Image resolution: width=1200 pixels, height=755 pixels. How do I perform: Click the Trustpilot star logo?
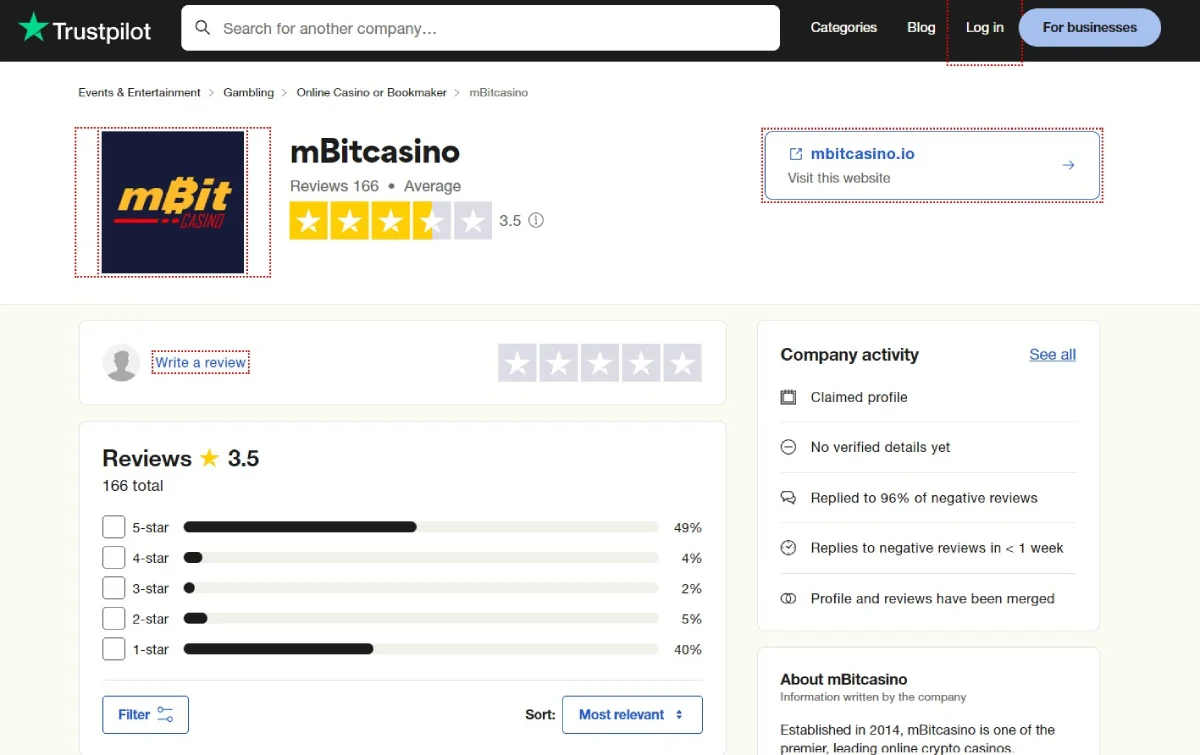(x=34, y=29)
